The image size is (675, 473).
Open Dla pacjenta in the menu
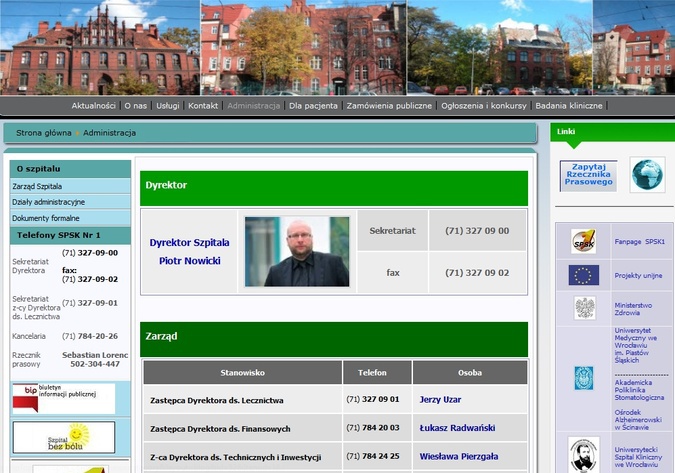pos(313,106)
